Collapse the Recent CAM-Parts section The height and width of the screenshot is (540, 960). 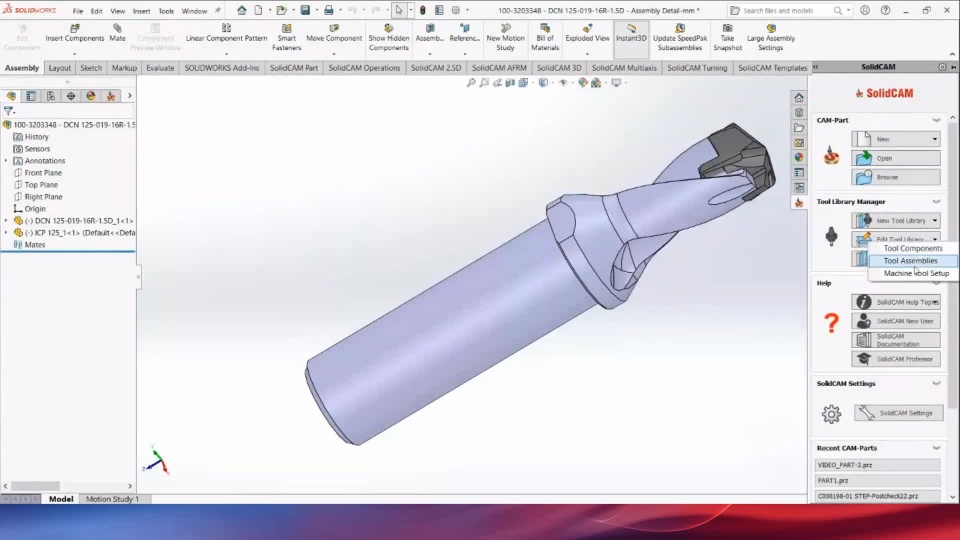(936, 448)
